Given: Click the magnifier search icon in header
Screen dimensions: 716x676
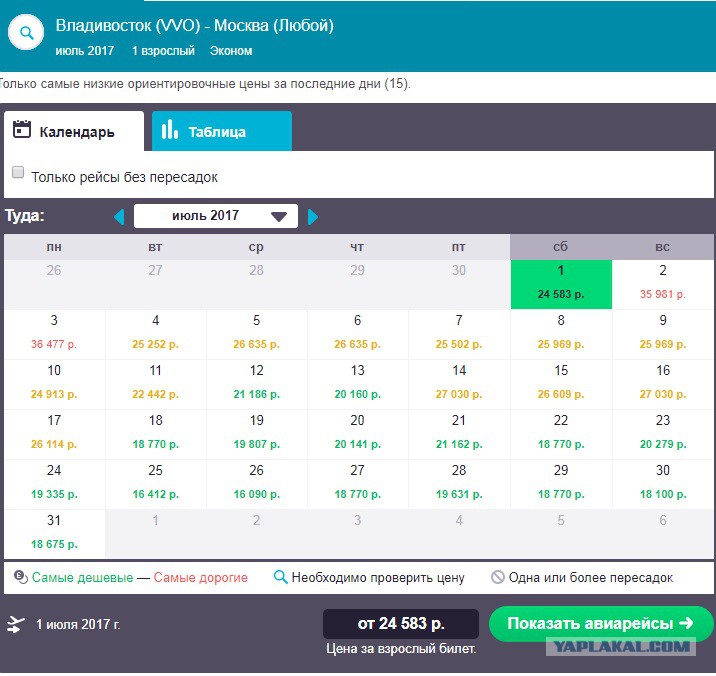Looking at the screenshot, I should [26, 32].
